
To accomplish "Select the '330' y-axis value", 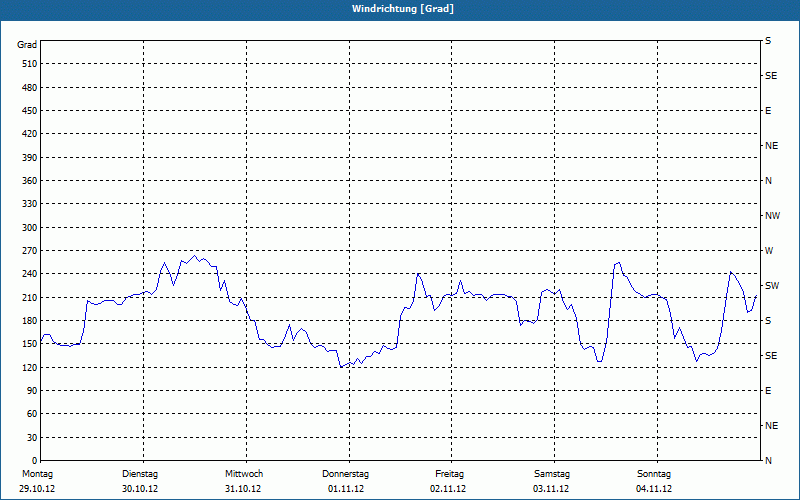I will point(29,204).
